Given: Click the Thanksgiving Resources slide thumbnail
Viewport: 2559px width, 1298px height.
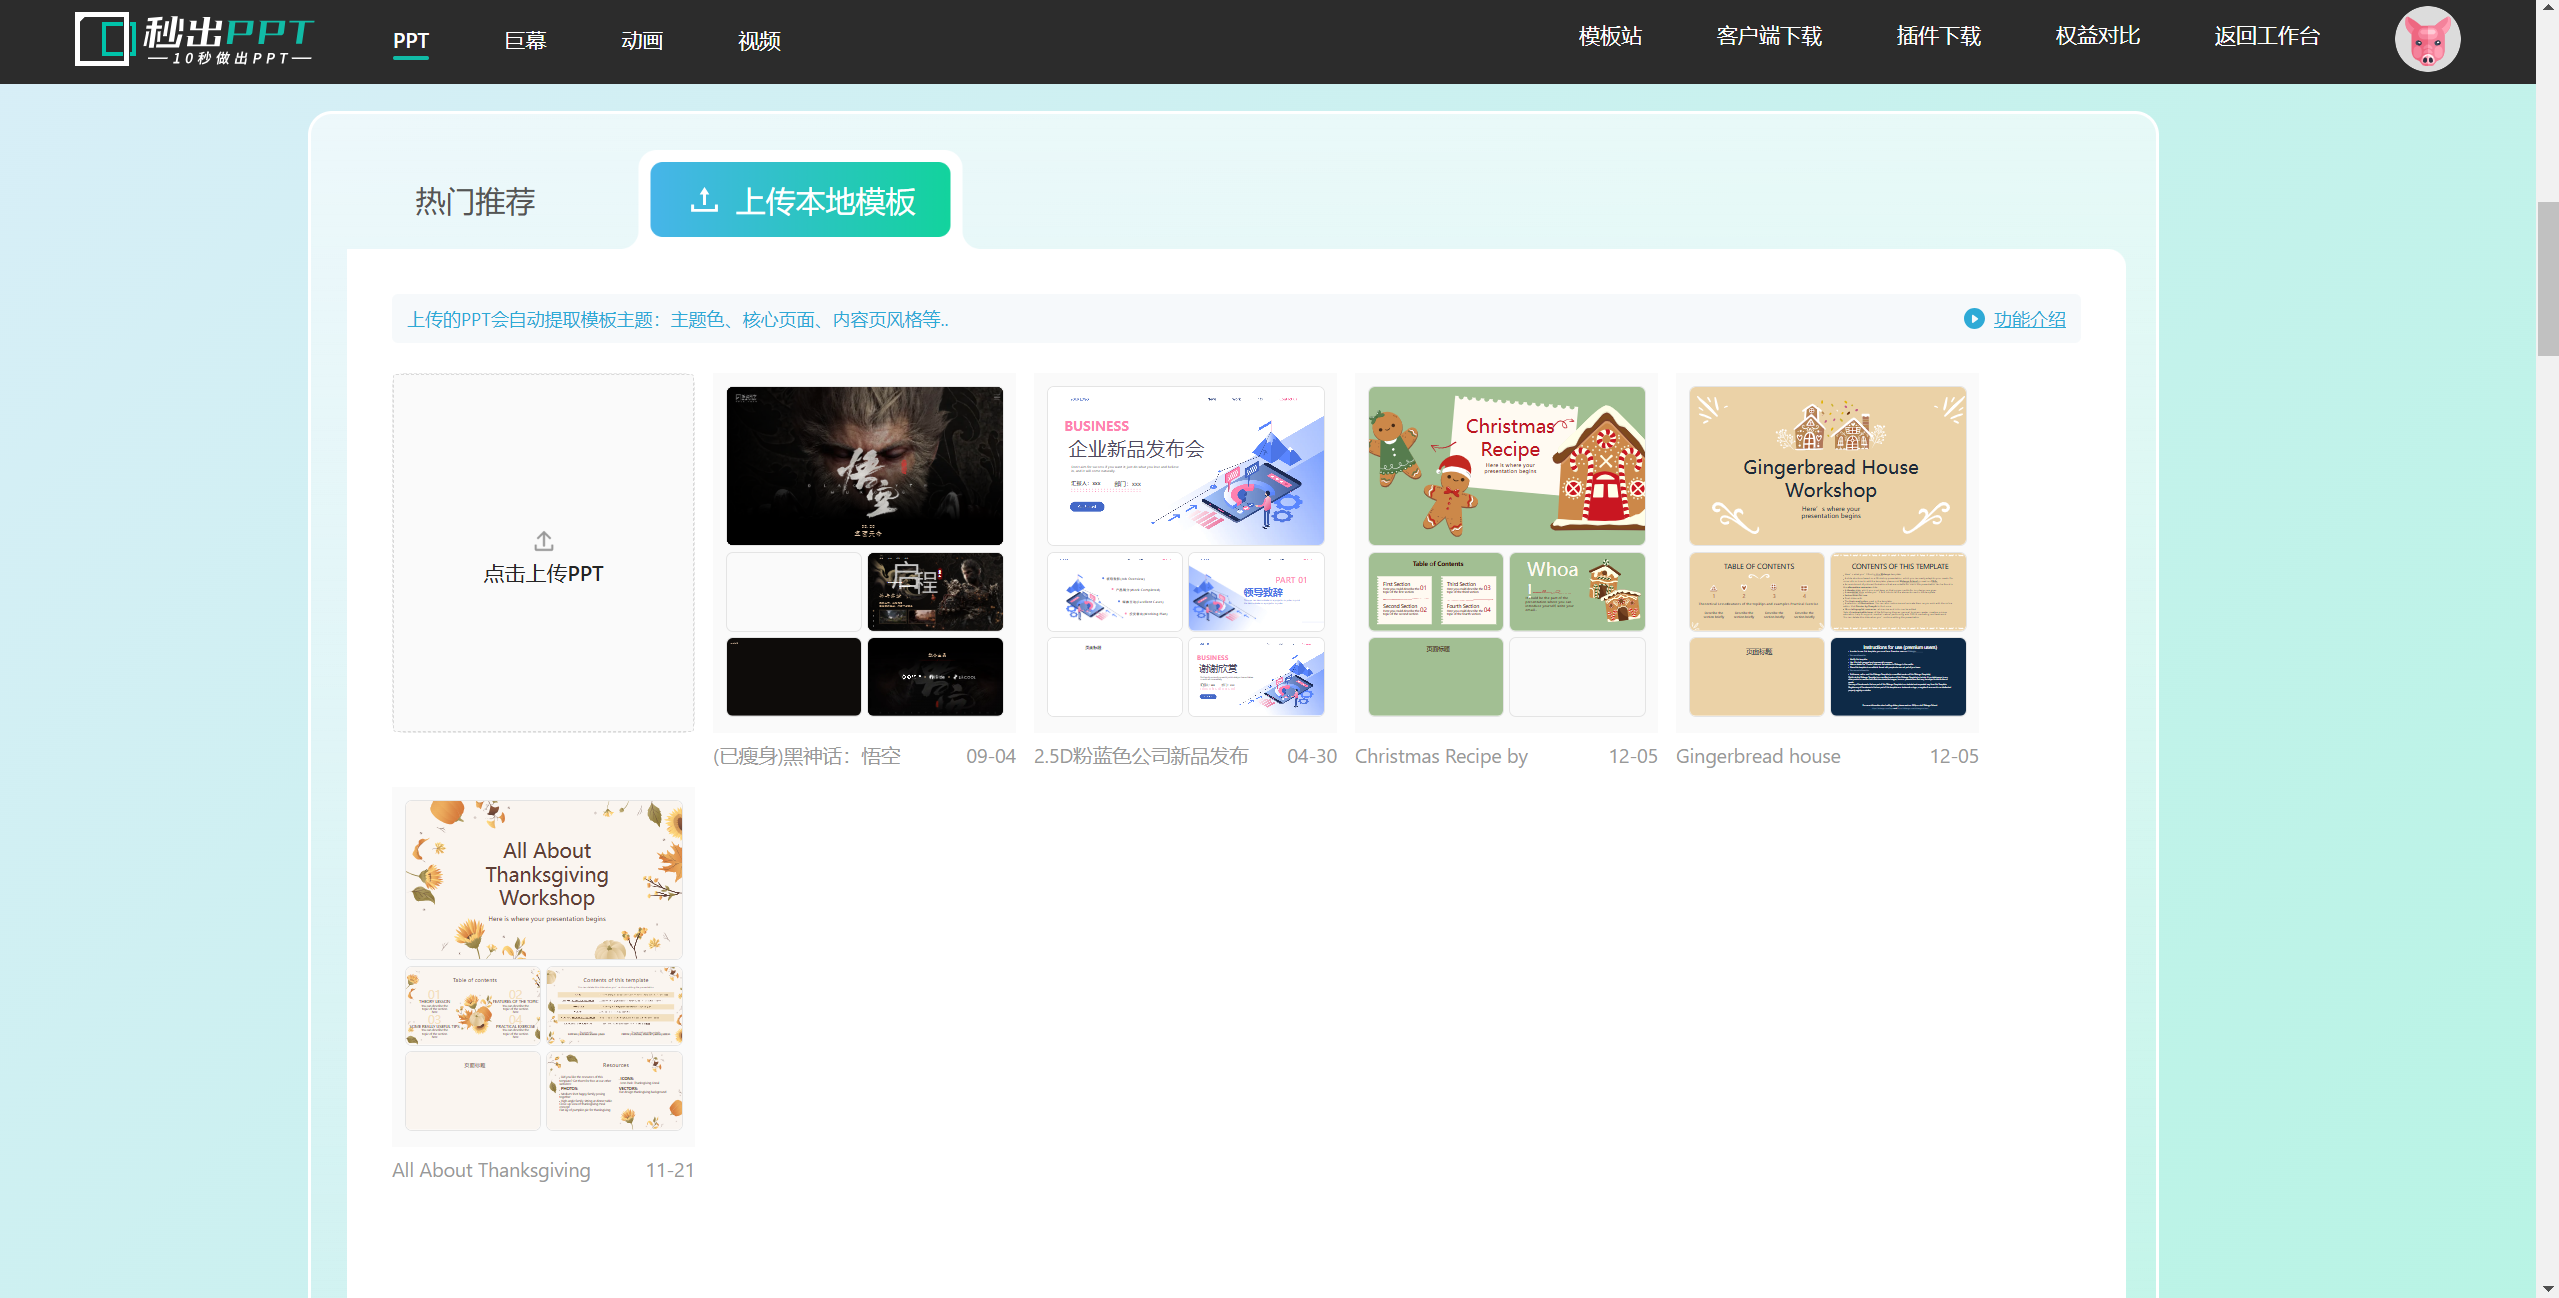Looking at the screenshot, I should click(614, 1091).
